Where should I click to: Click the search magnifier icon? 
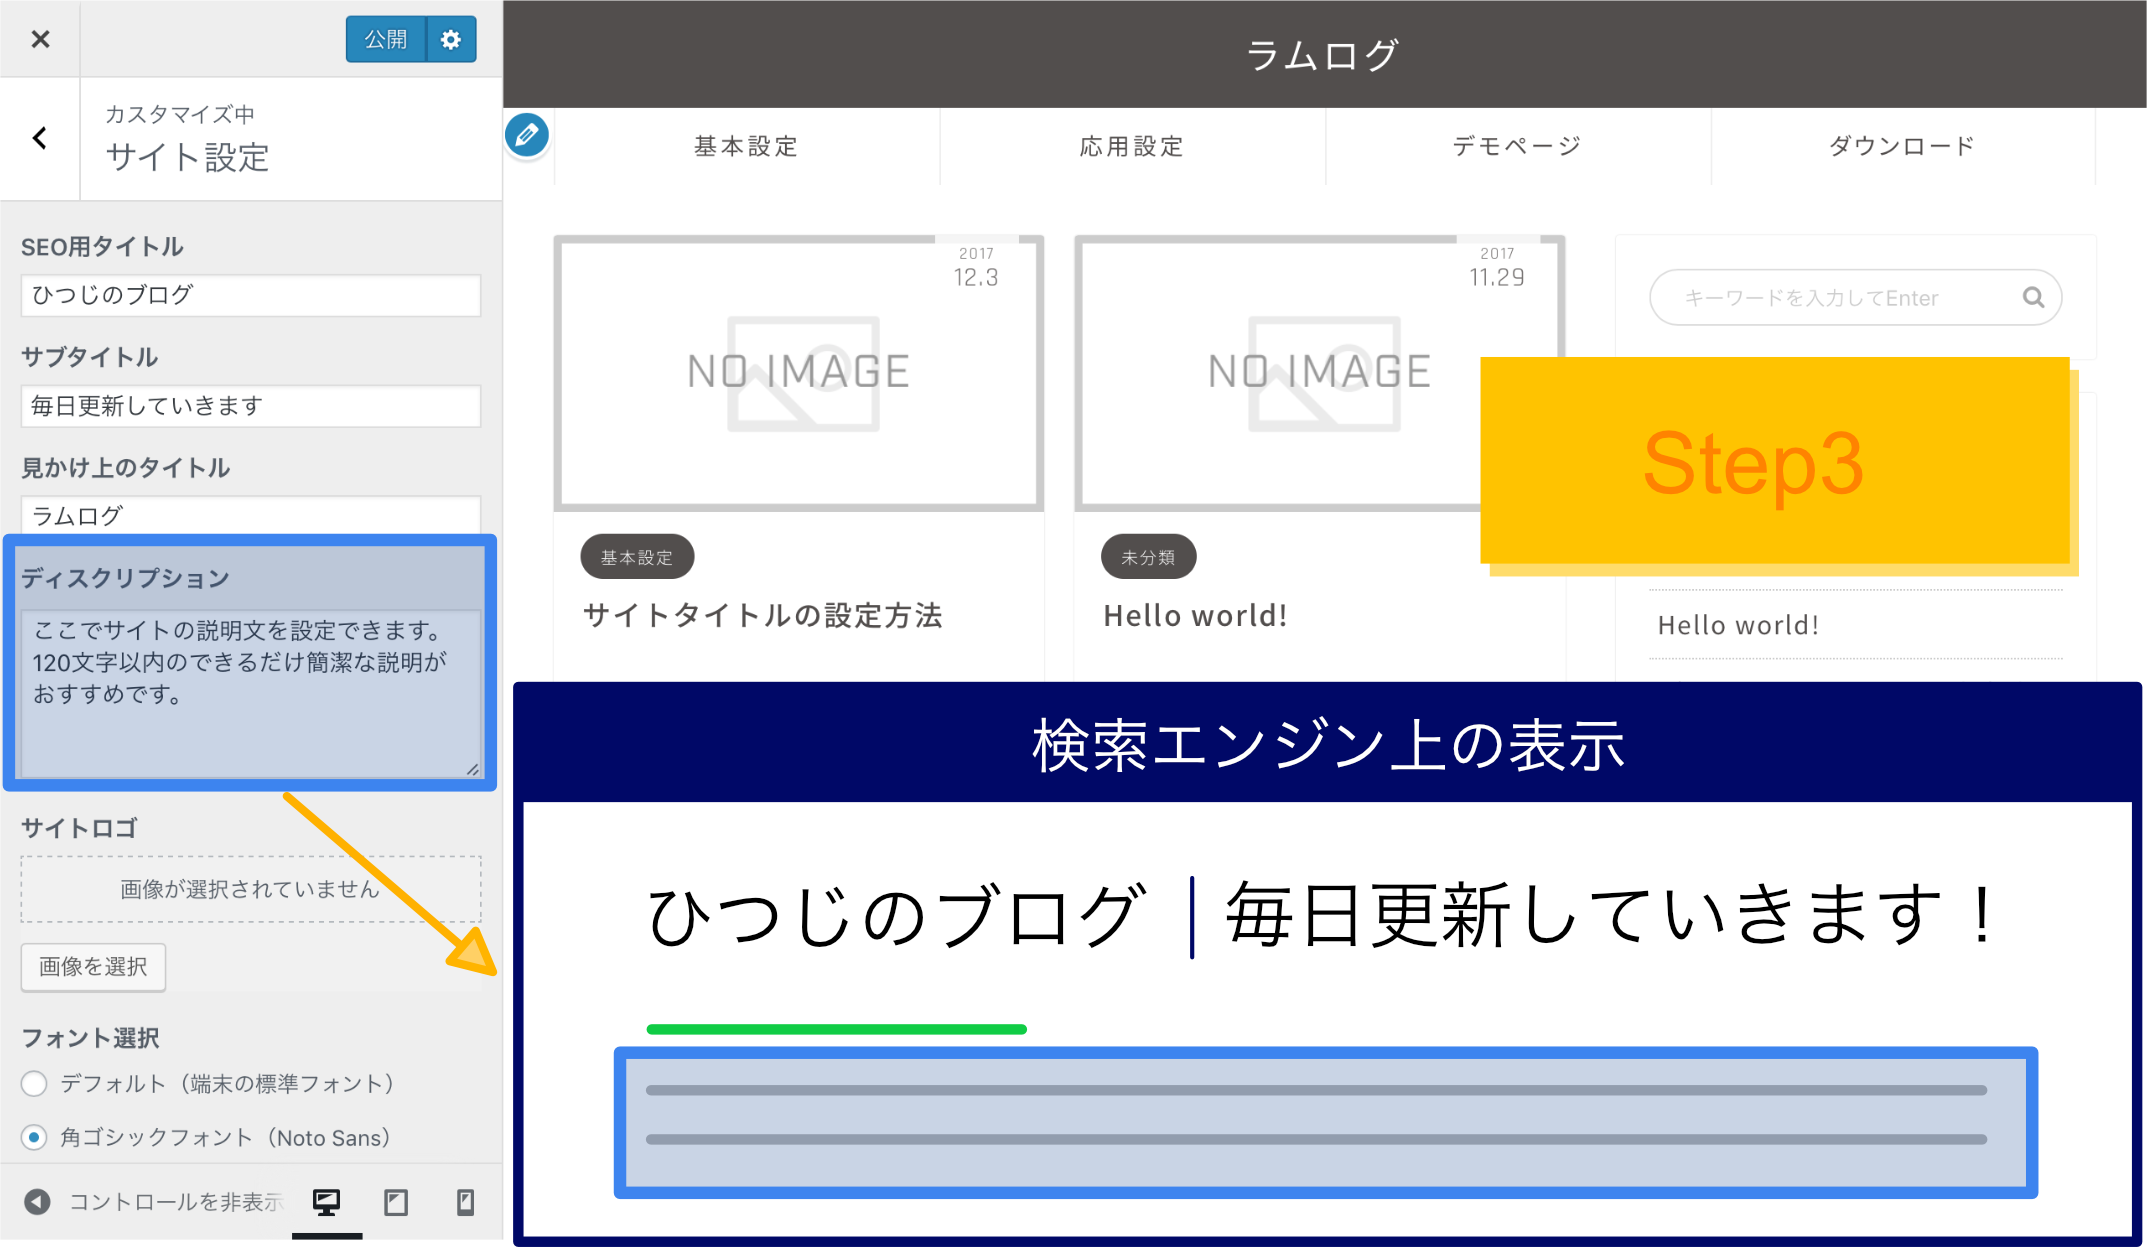[x=2034, y=297]
